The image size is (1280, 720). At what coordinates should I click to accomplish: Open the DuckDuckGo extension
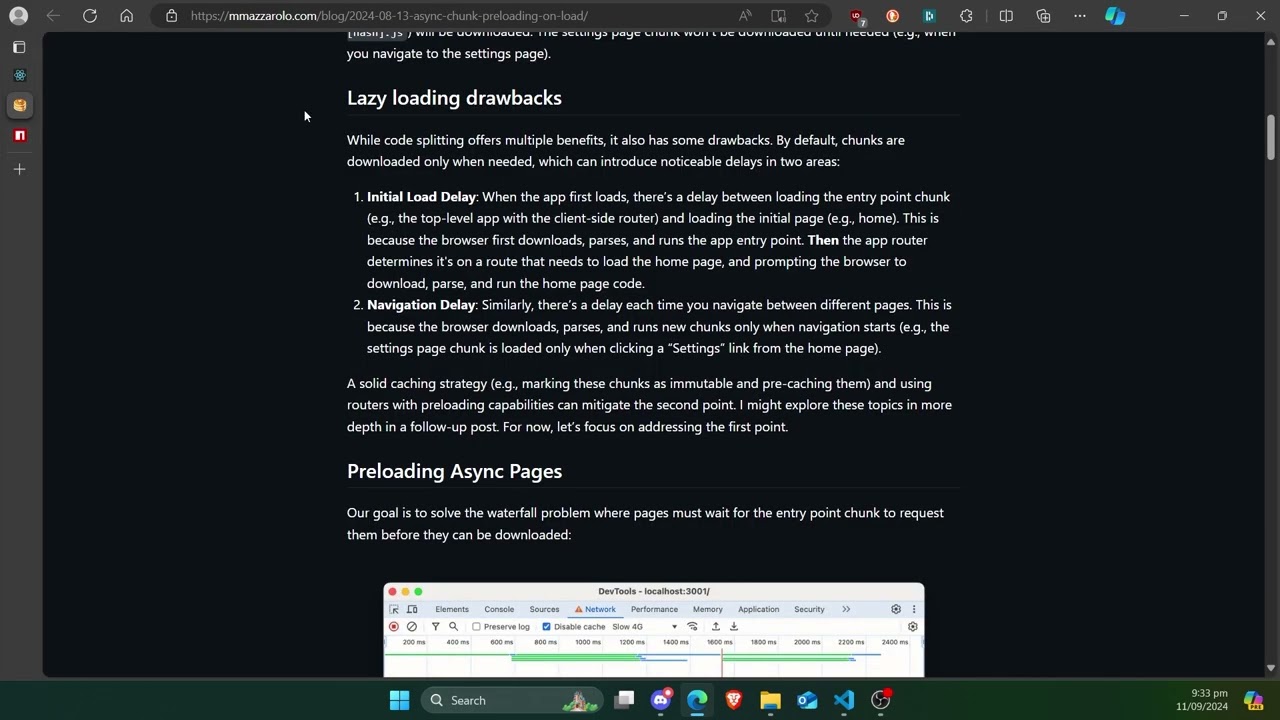click(892, 16)
